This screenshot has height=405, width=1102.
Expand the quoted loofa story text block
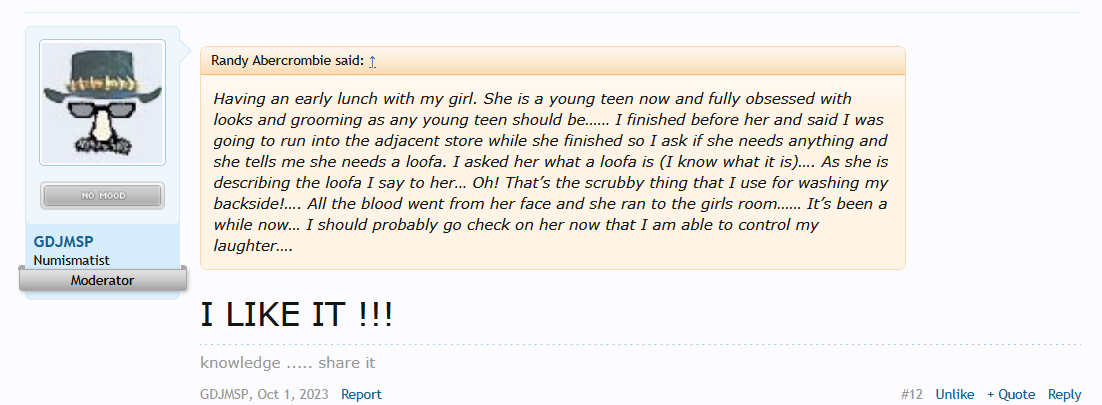pos(552,172)
